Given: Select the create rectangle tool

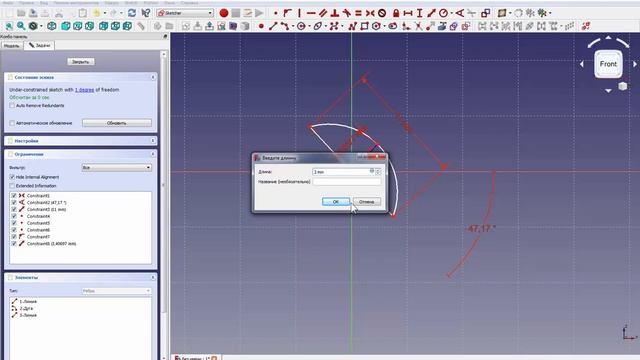Looking at the screenshot, I should point(364,26).
